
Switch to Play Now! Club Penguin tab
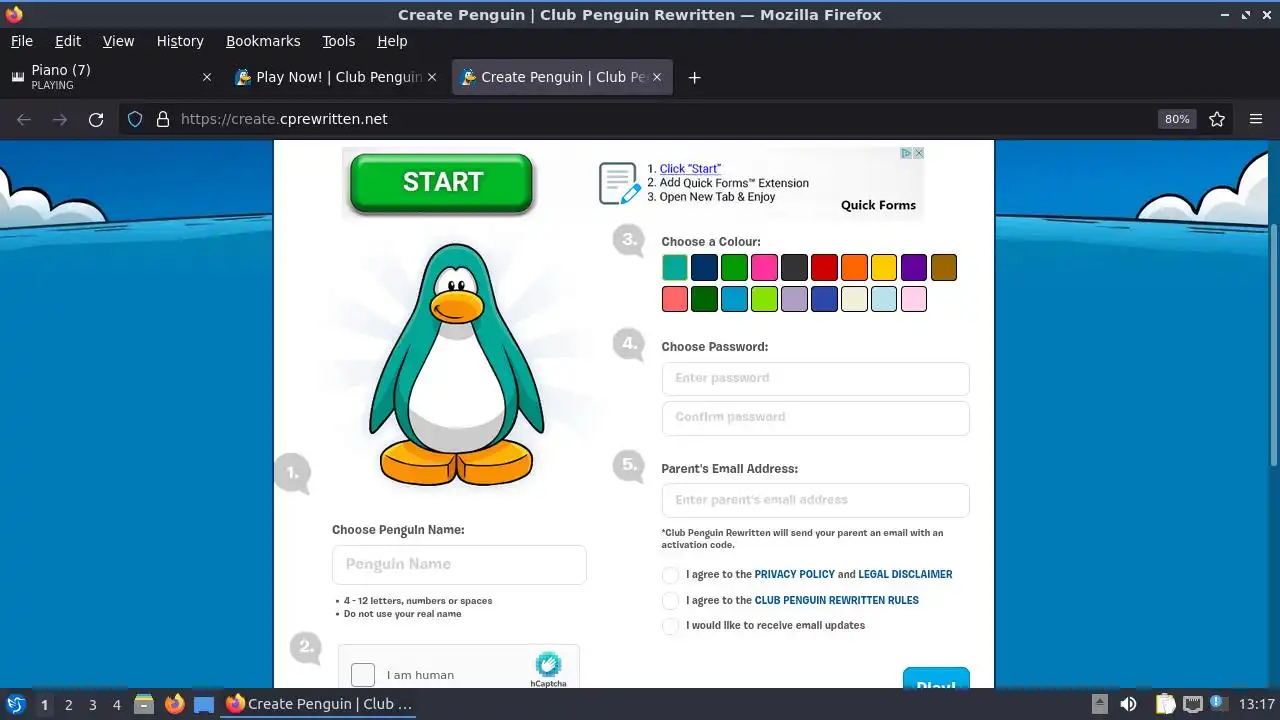[337, 77]
